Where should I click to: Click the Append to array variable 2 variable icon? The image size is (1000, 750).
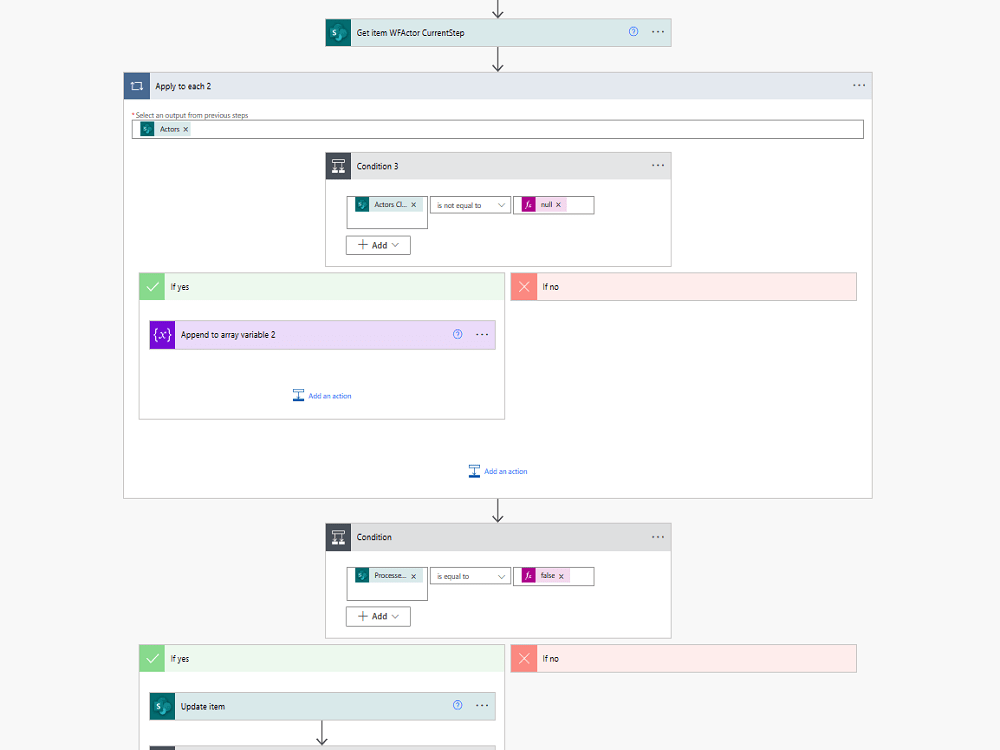coord(161,334)
